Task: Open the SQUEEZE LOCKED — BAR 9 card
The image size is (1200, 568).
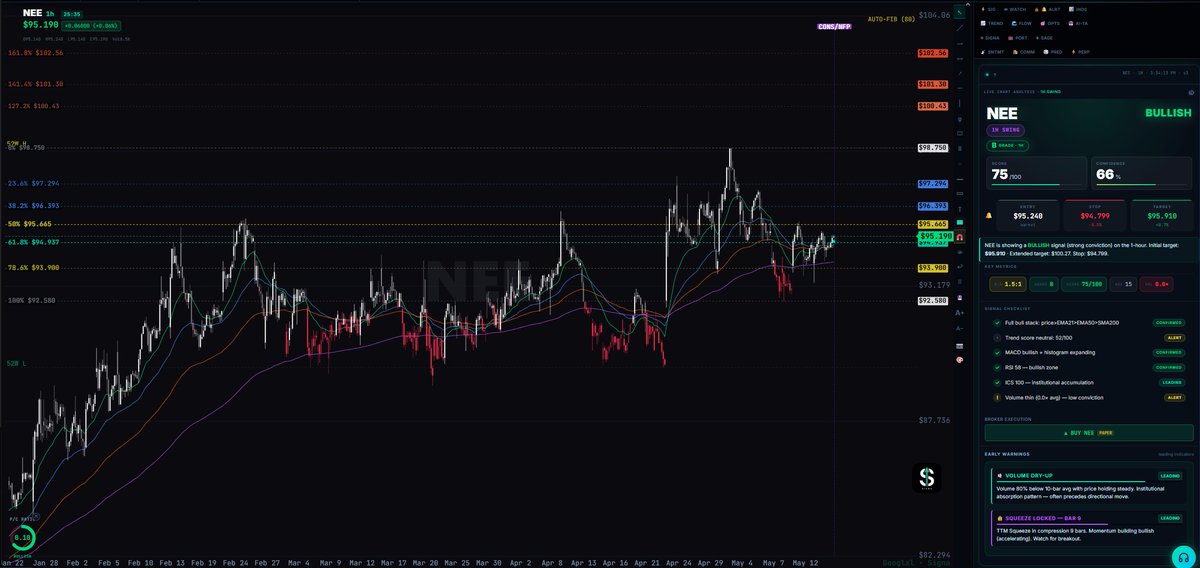Action: coord(1090,529)
